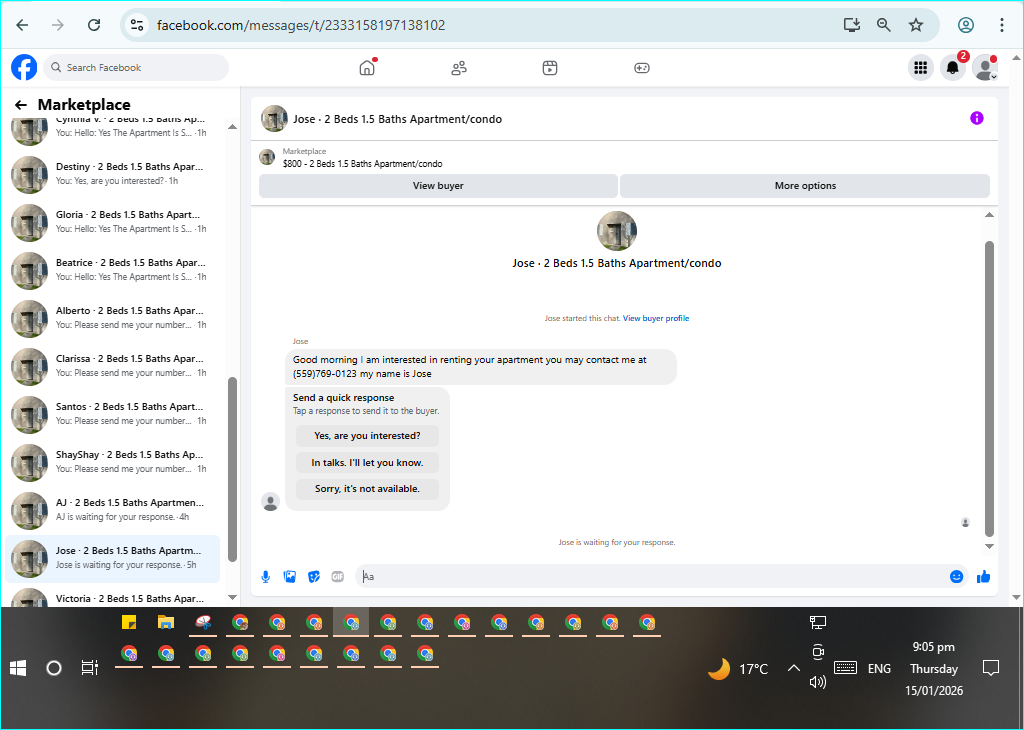Show hidden system tray icons

[793, 668]
